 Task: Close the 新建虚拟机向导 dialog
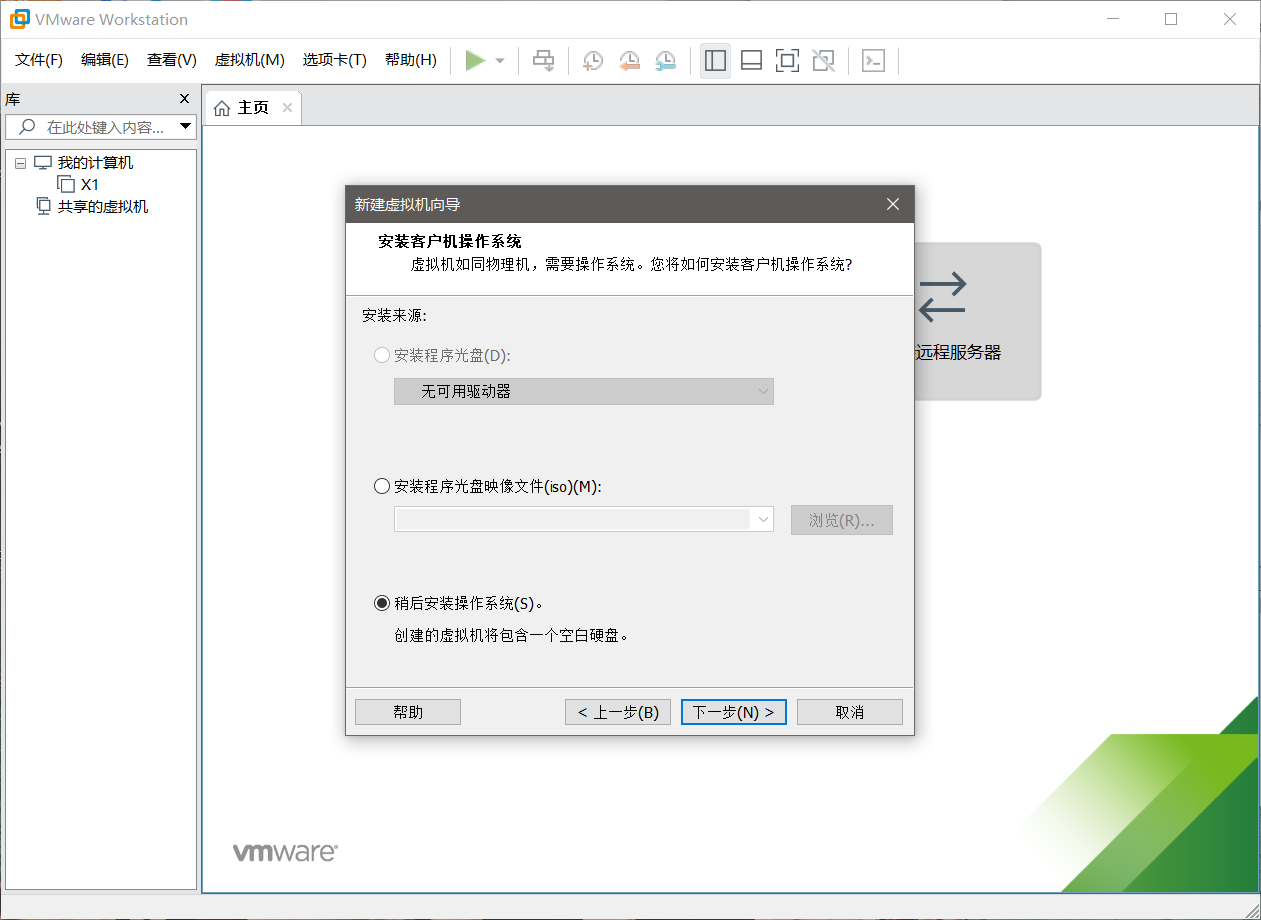click(893, 204)
